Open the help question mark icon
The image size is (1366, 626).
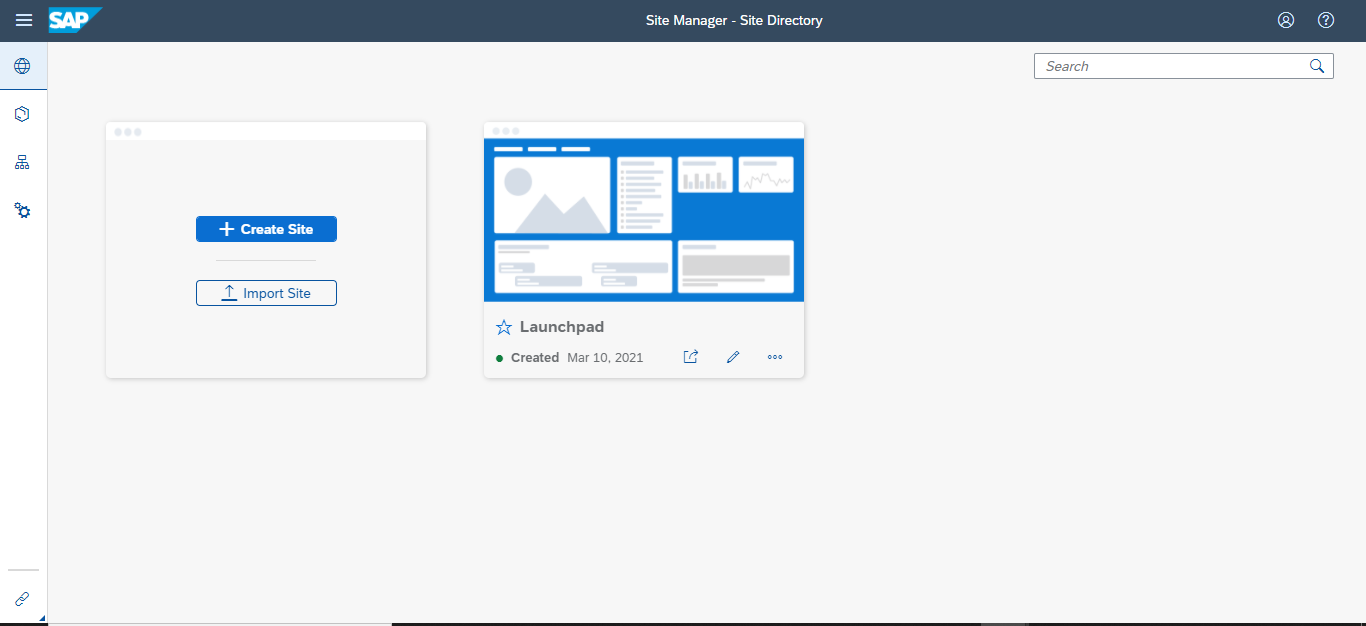[1326, 20]
